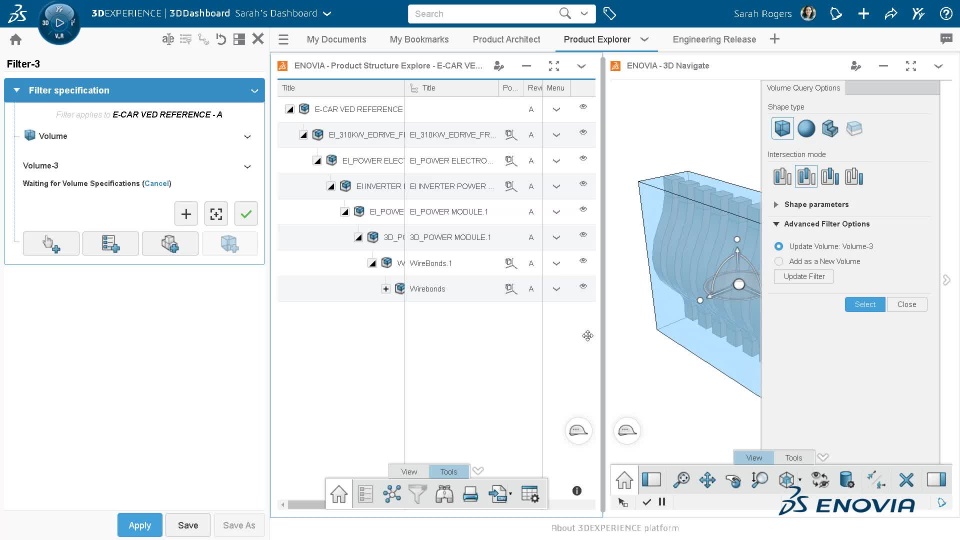Click the binoculars find icon in Explore toolbar
The width and height of the screenshot is (960, 540).
click(444, 493)
